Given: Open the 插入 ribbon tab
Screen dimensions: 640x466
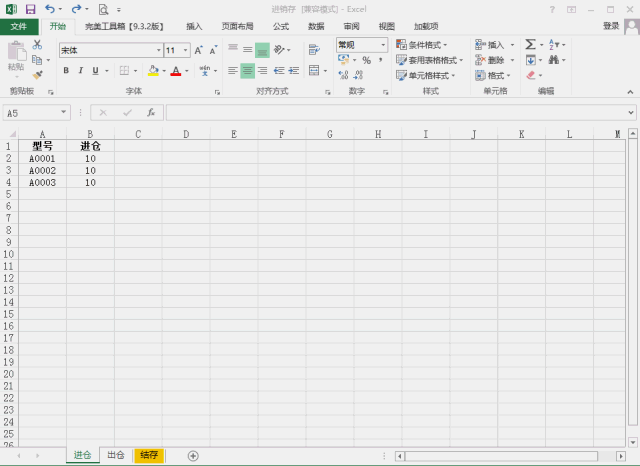Looking at the screenshot, I should click(x=194, y=27).
